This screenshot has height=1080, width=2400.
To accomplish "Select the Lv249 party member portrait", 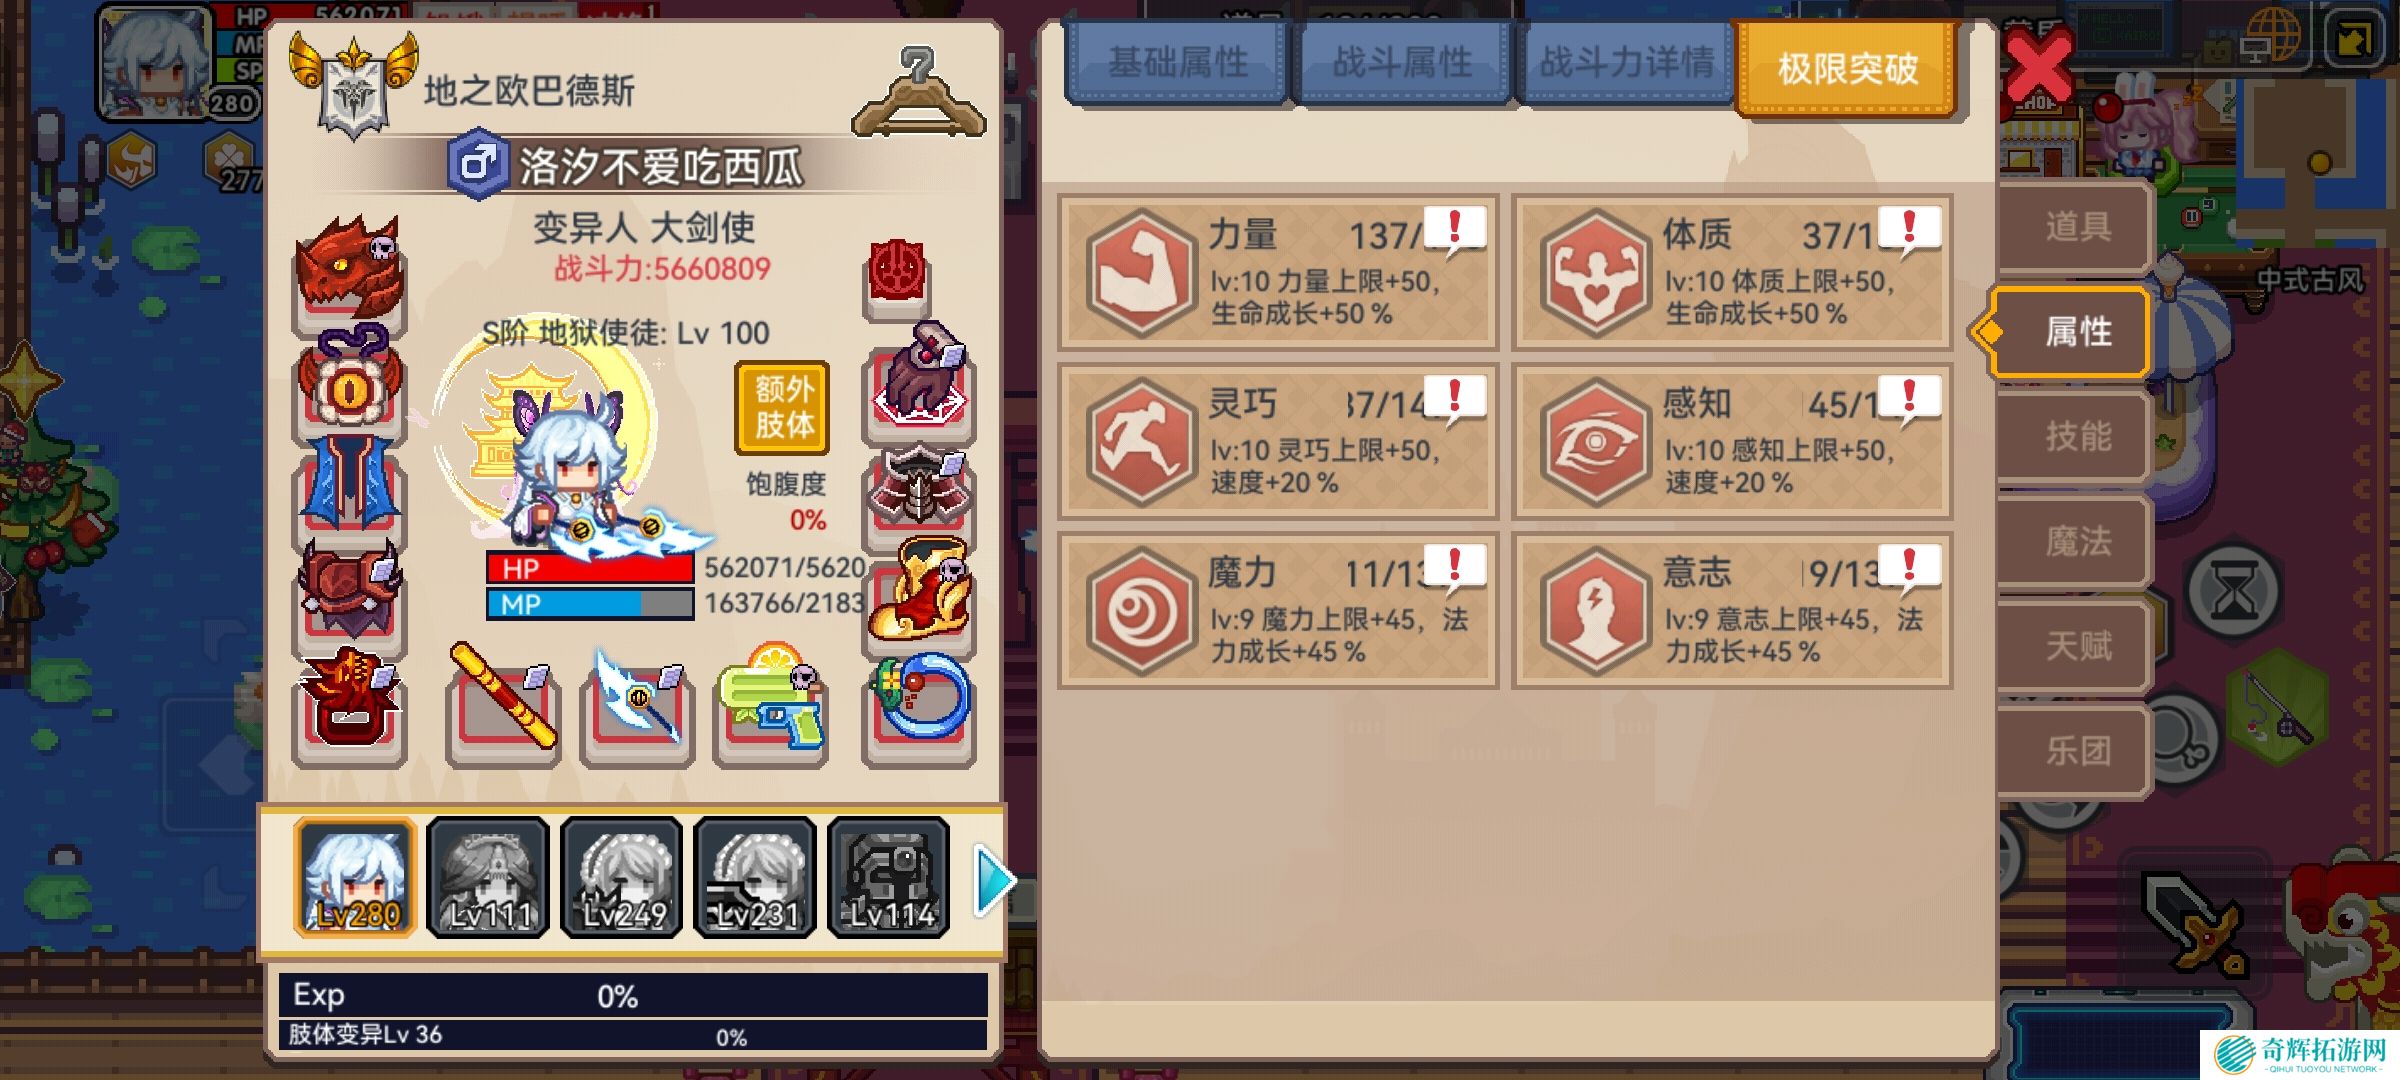I will (x=622, y=878).
